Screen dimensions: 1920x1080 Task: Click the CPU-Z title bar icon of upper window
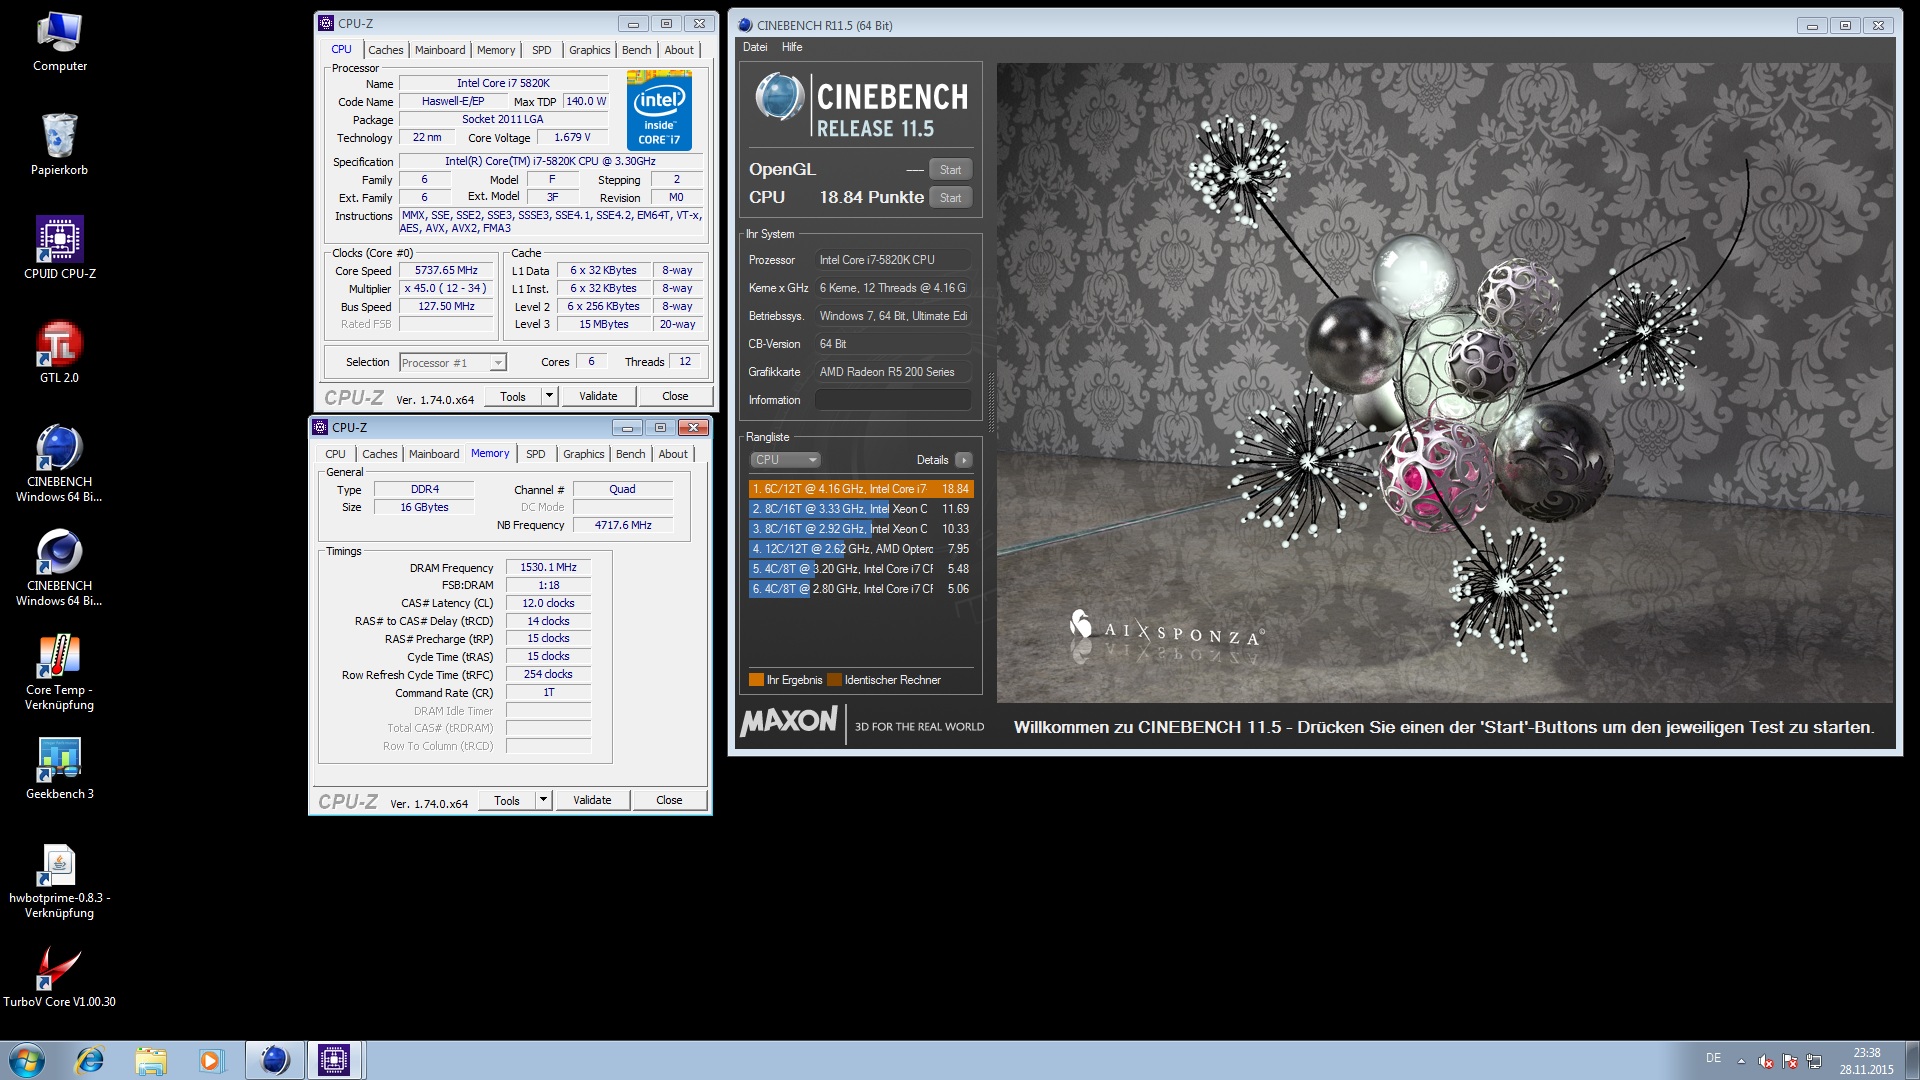[325, 23]
